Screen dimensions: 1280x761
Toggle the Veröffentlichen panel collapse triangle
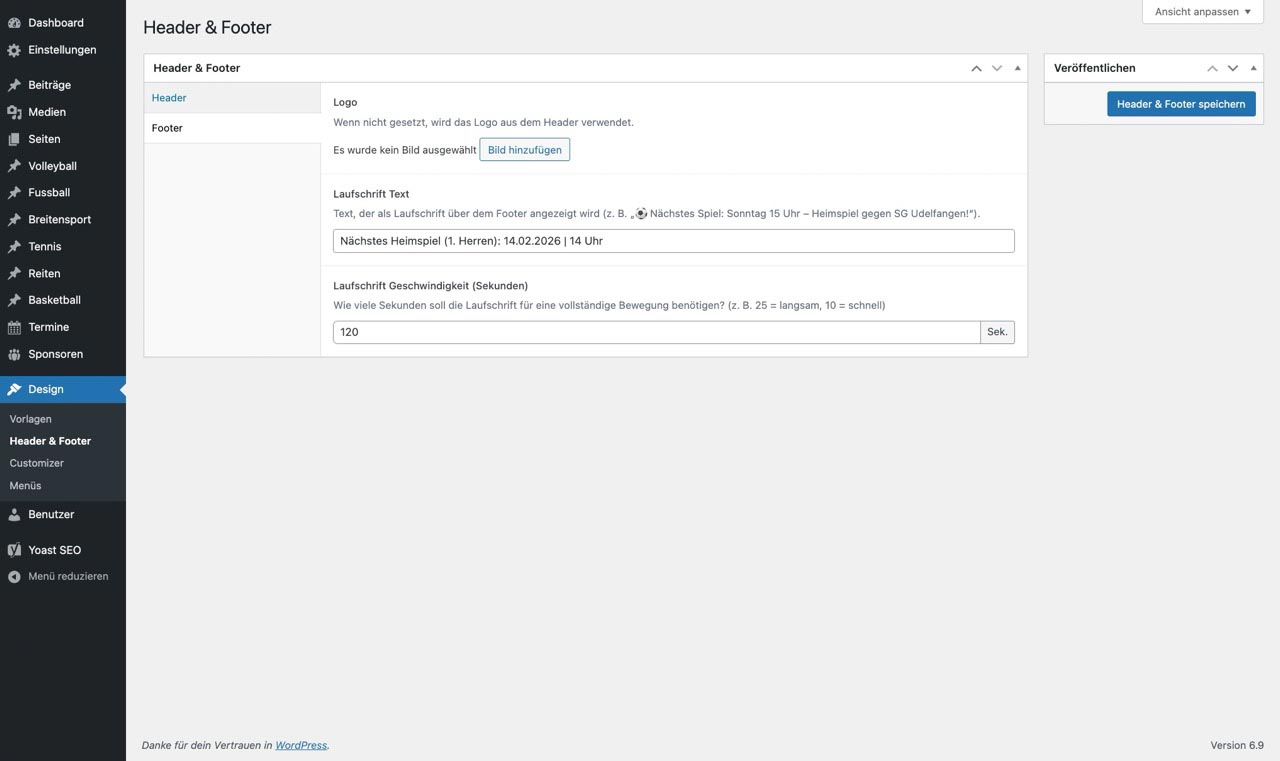click(x=1253, y=68)
